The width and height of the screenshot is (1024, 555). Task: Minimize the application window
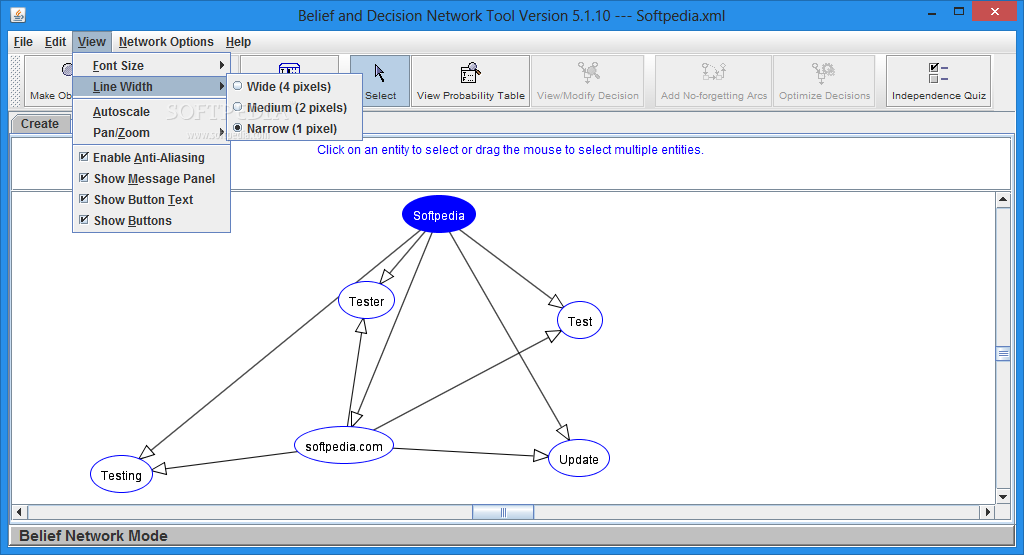coord(932,12)
